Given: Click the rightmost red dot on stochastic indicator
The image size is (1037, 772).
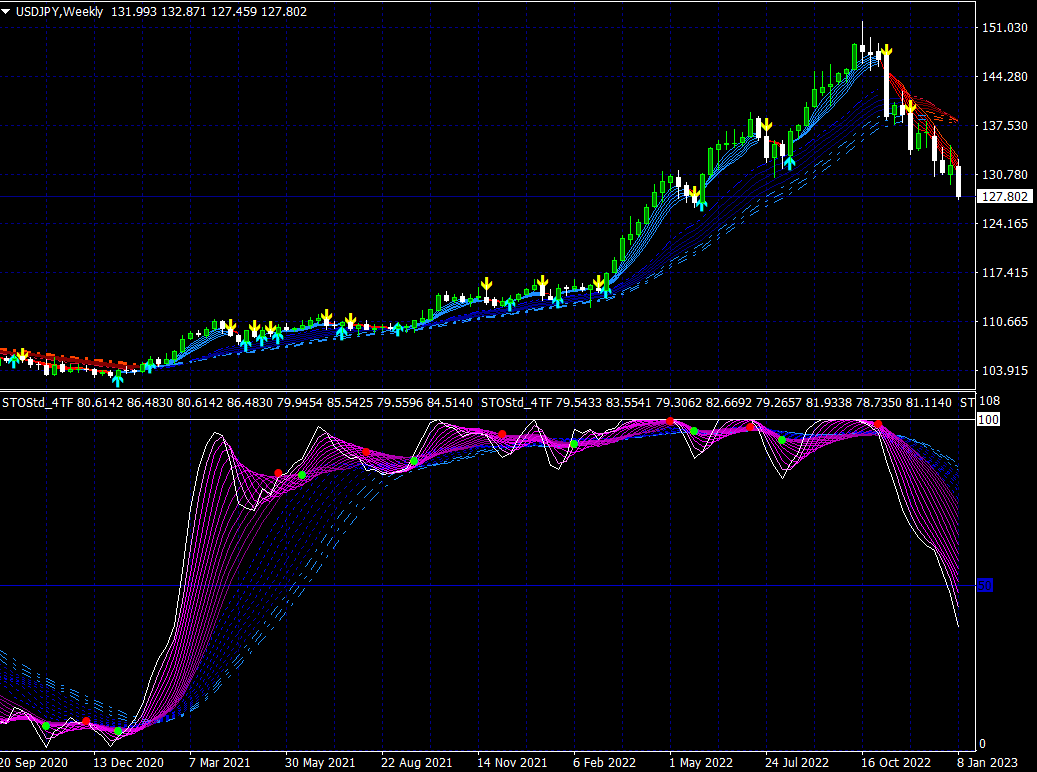Looking at the screenshot, I should [x=878, y=425].
